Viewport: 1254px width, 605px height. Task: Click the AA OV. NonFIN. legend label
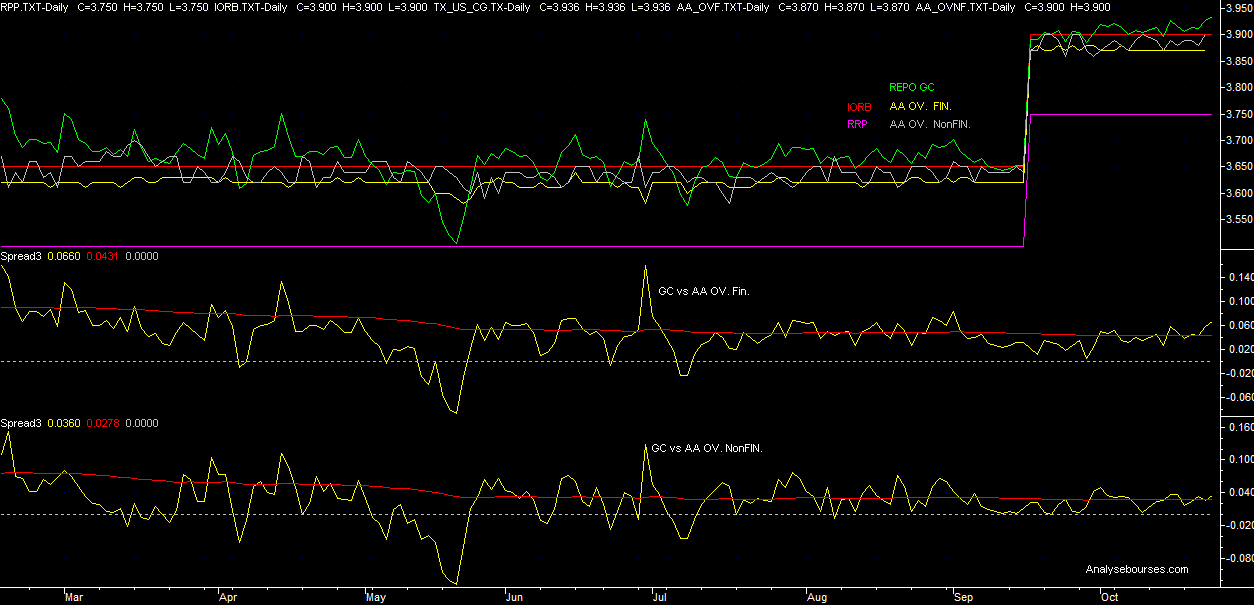click(930, 124)
